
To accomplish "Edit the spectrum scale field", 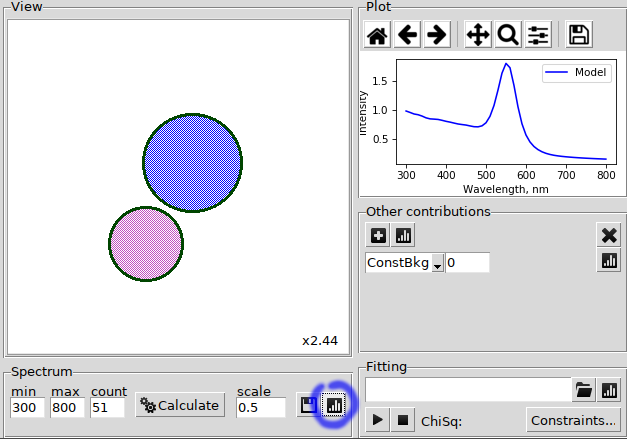I will [261, 407].
